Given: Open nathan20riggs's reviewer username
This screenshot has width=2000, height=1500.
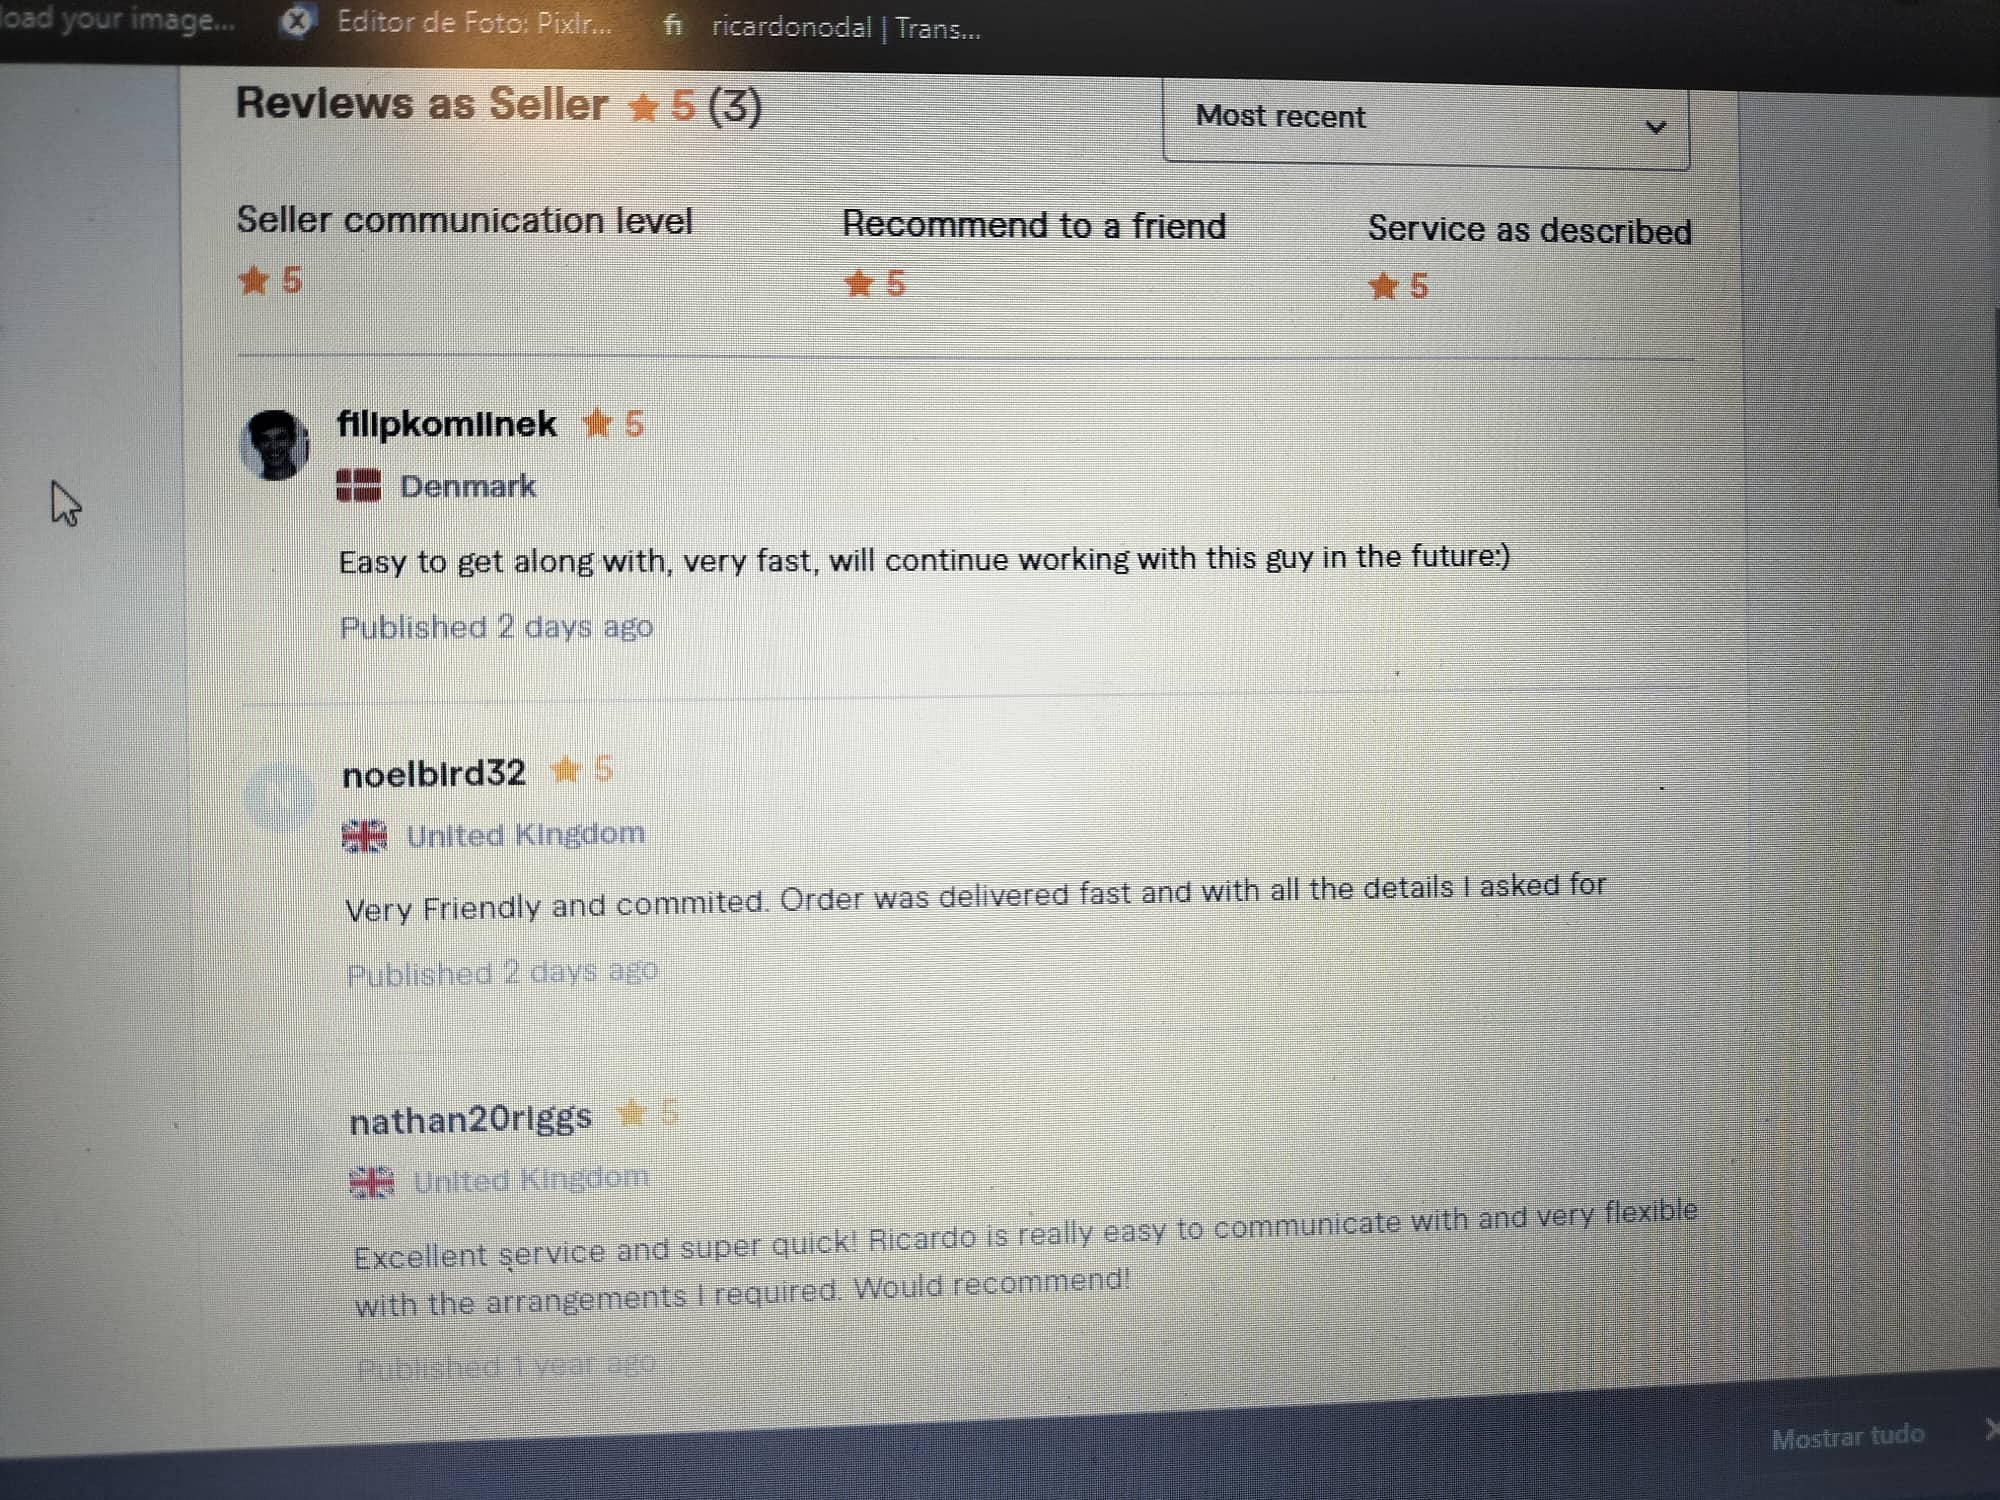Looking at the screenshot, I should [x=470, y=1120].
